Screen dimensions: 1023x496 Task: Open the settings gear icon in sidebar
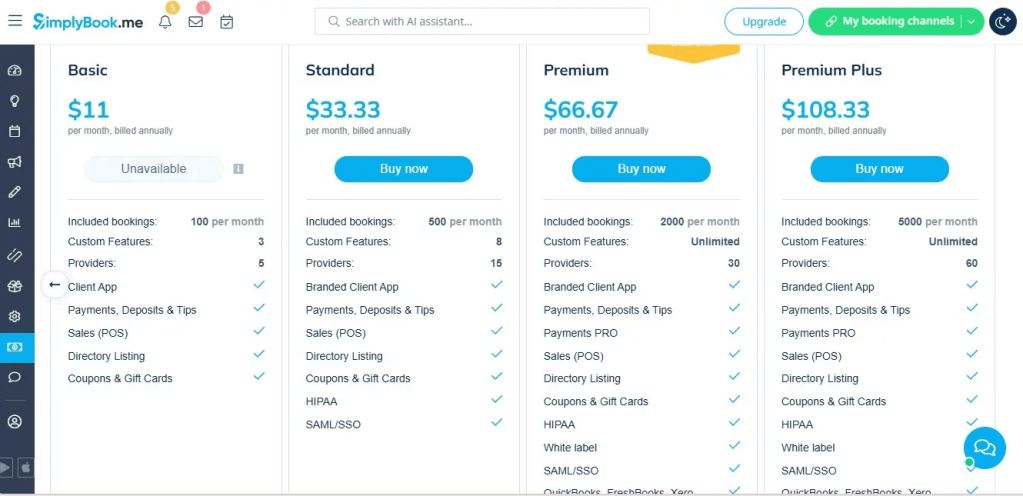click(15, 316)
